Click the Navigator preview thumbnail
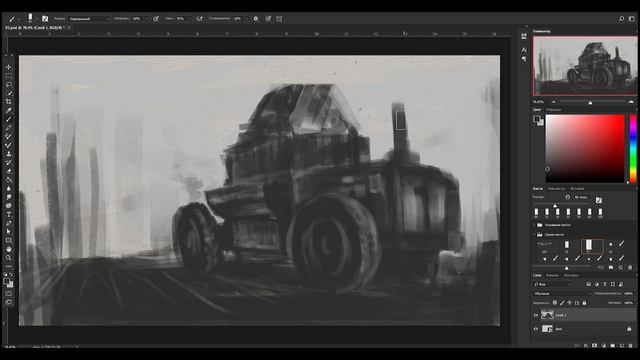Screen dimensions: 640x360 [585, 66]
